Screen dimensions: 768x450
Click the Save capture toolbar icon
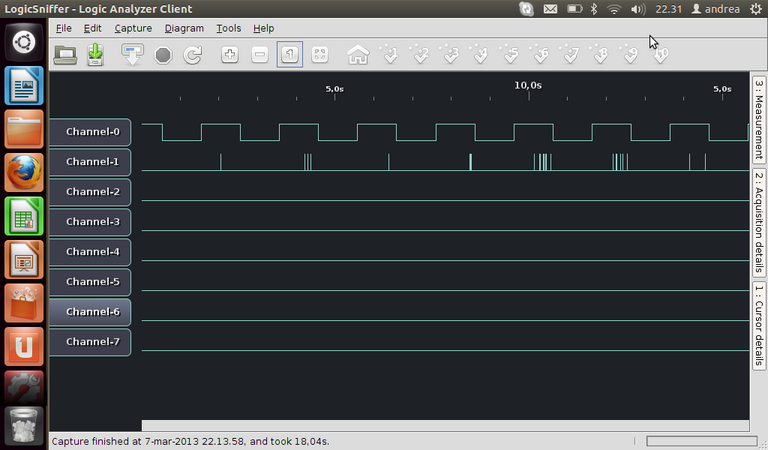click(96, 54)
